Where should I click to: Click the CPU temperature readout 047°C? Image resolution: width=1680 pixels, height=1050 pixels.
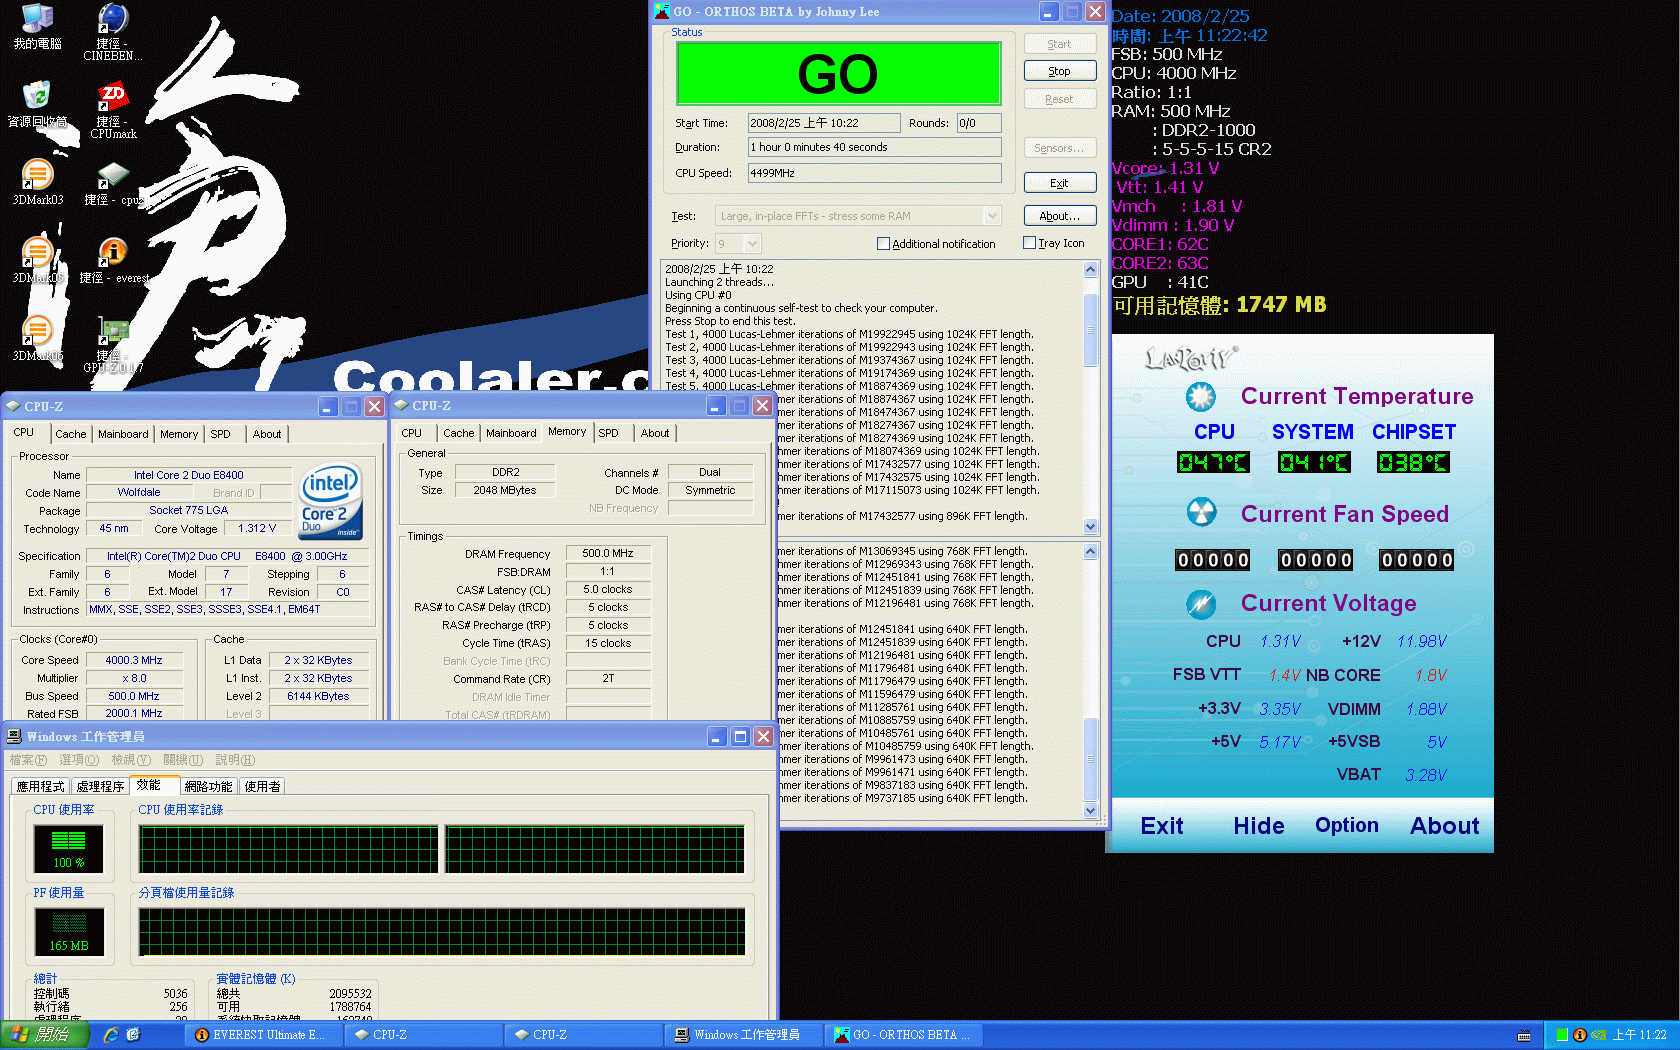[x=1213, y=462]
